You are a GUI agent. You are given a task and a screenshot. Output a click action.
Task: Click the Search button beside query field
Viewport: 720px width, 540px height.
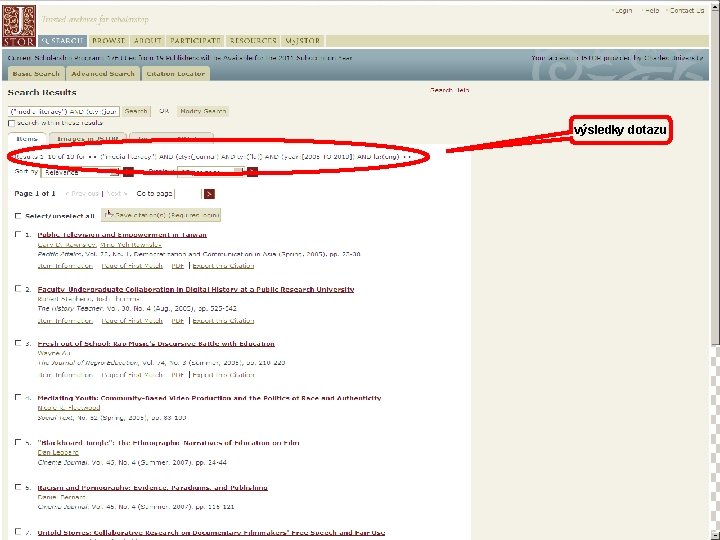click(136, 111)
